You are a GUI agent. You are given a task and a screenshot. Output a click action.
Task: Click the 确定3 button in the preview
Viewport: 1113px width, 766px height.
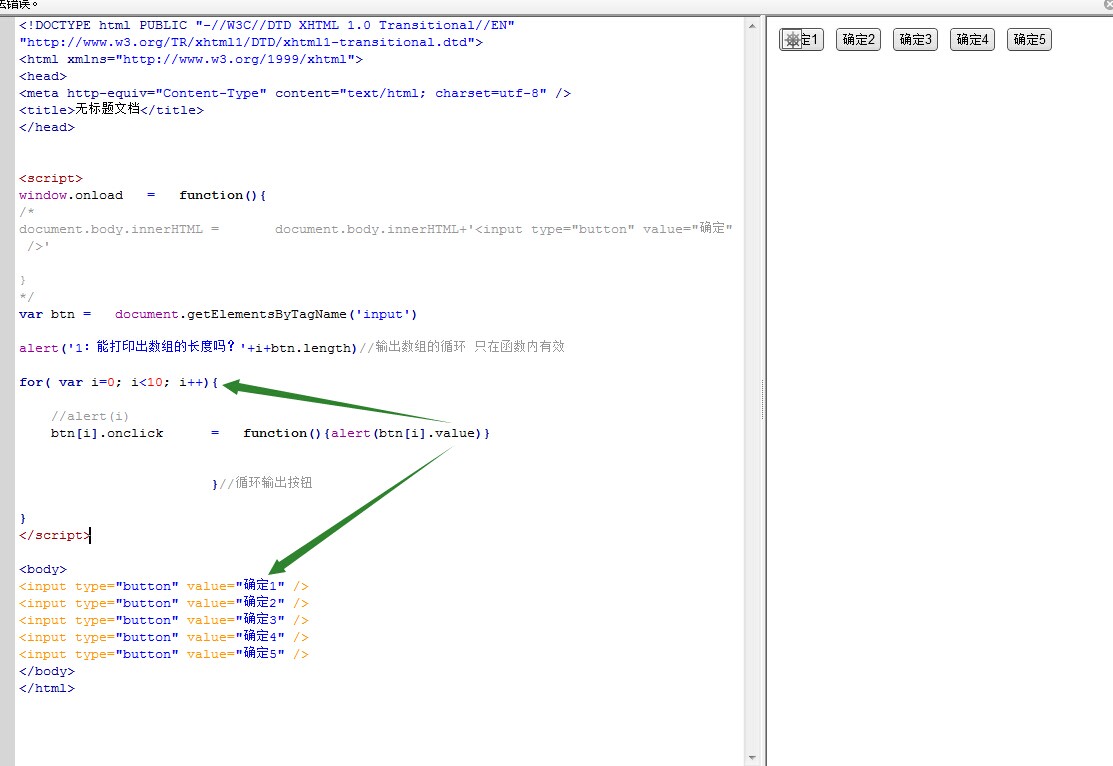[916, 40]
